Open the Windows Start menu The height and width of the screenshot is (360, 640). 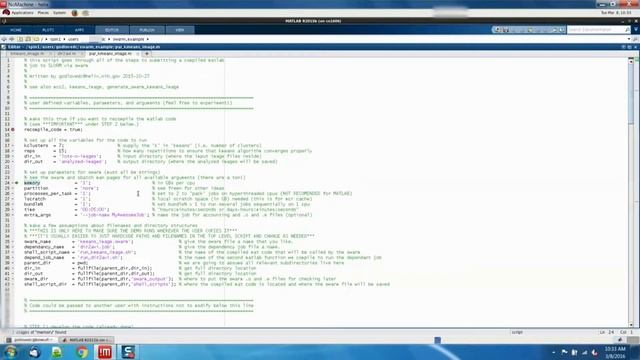[x=11, y=352]
